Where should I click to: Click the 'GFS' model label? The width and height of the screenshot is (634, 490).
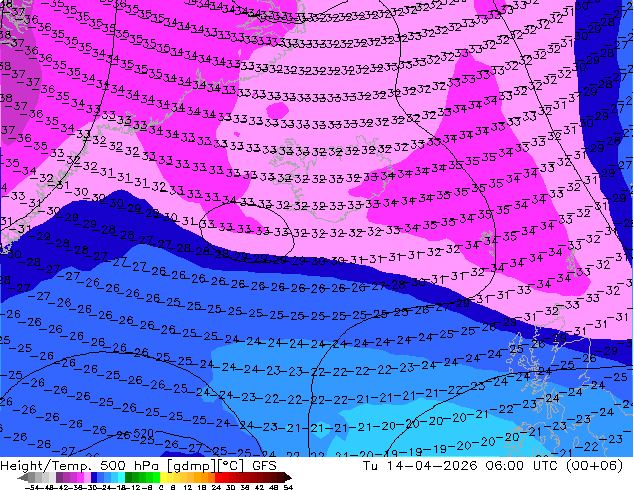click(x=264, y=466)
